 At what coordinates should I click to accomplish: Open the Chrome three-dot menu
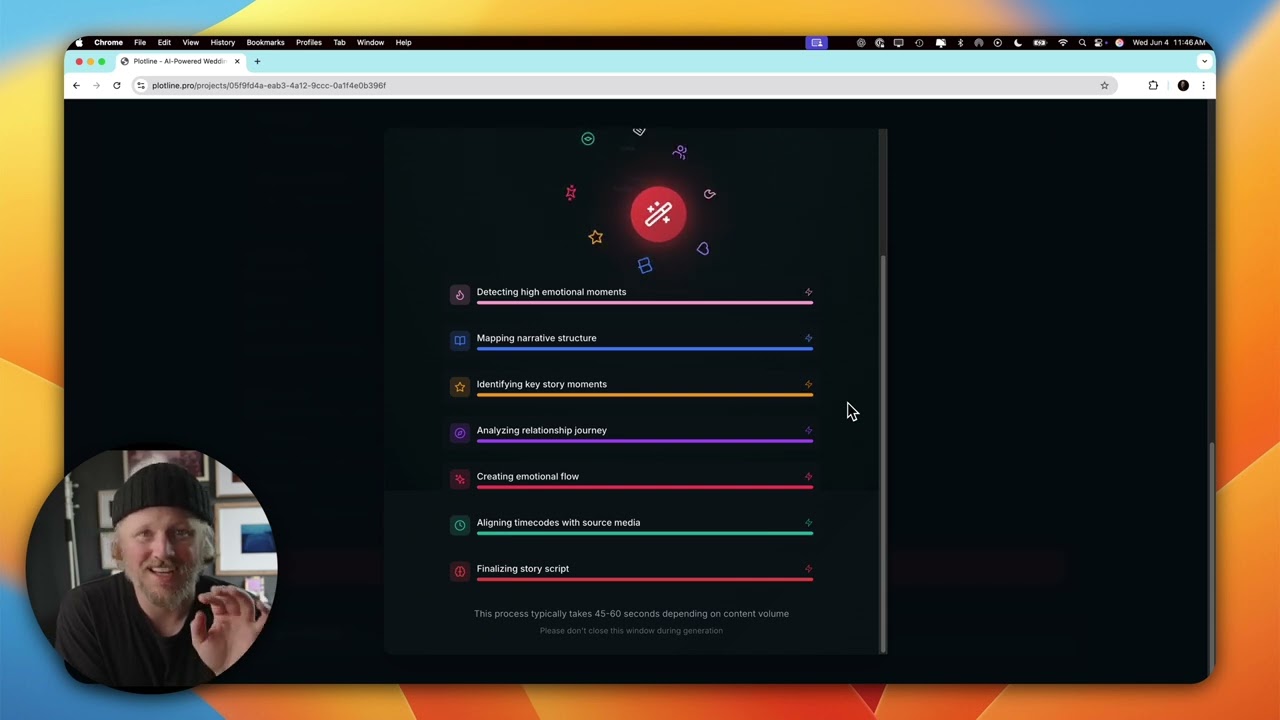(1203, 85)
